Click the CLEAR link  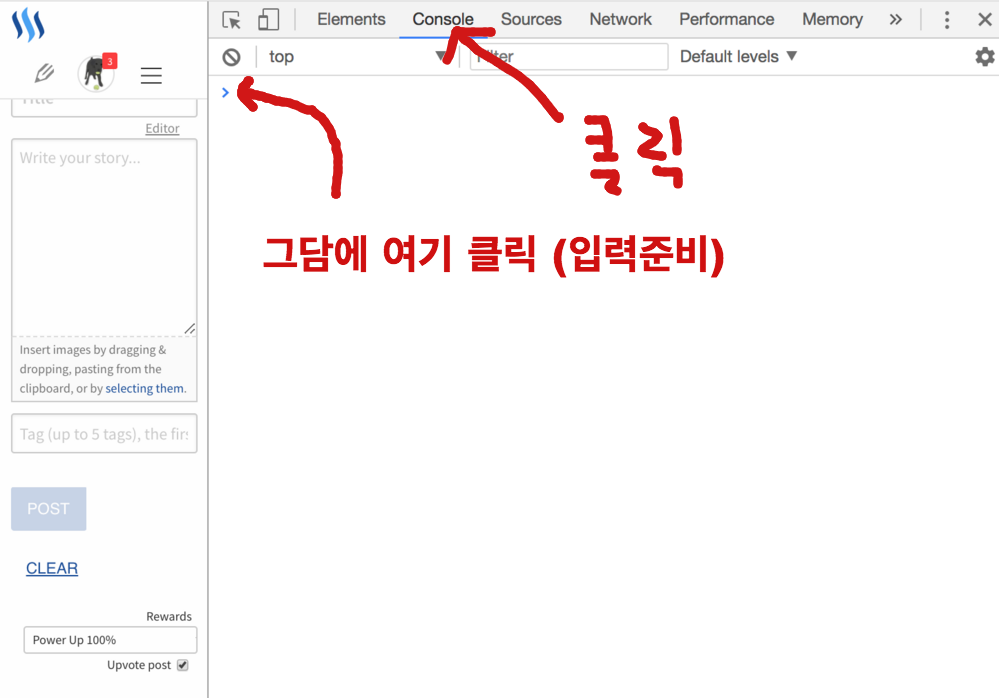(52, 568)
